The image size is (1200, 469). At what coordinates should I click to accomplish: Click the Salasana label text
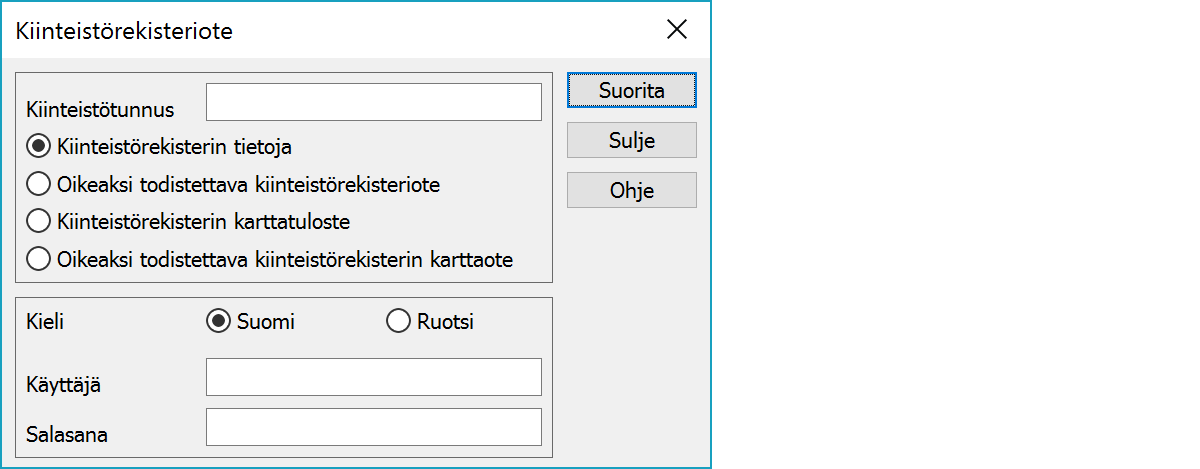point(67,434)
